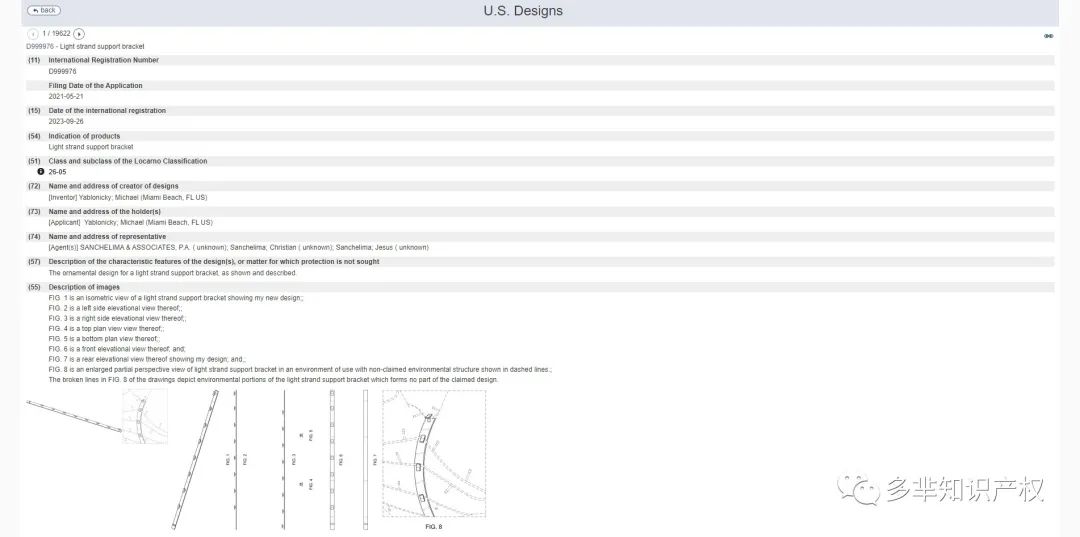Open the FIG. 2 side view drawing
Viewport: 1080px width, 537px height.
point(238,460)
